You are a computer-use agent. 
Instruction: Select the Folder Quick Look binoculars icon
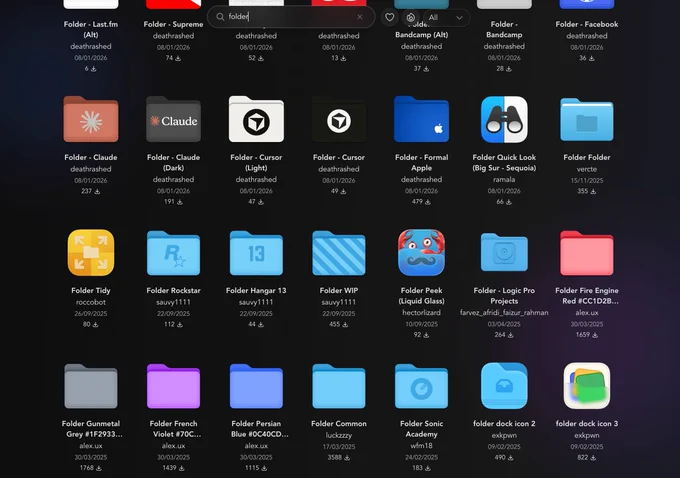click(504, 119)
